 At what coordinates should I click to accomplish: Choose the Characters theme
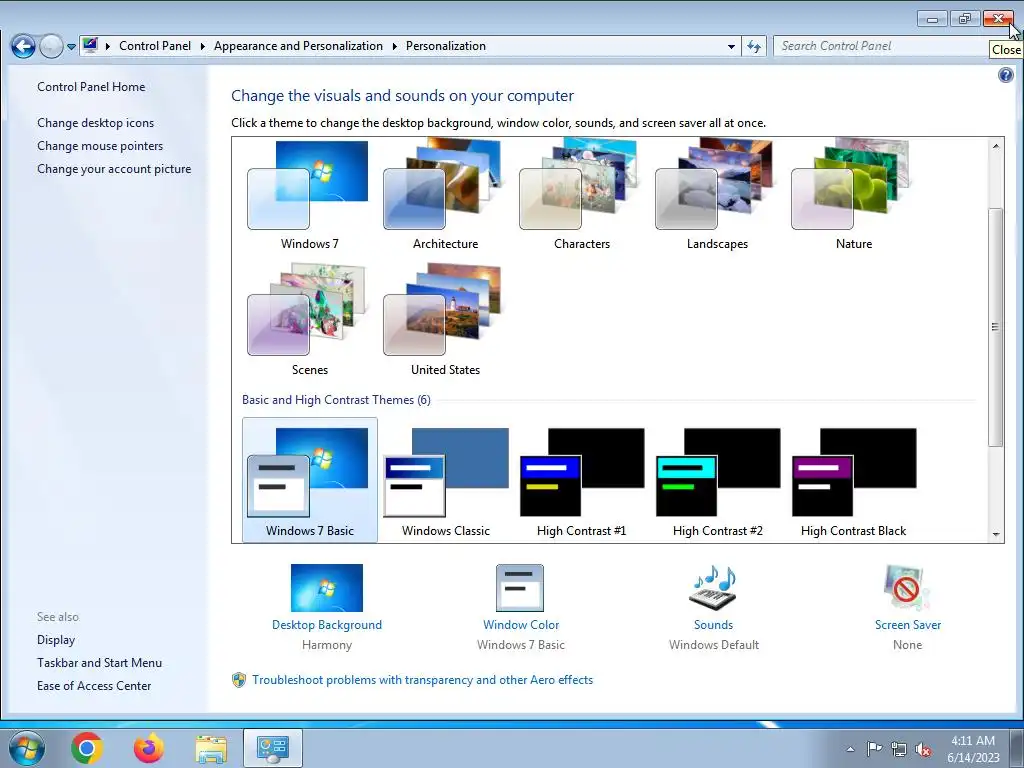[581, 195]
